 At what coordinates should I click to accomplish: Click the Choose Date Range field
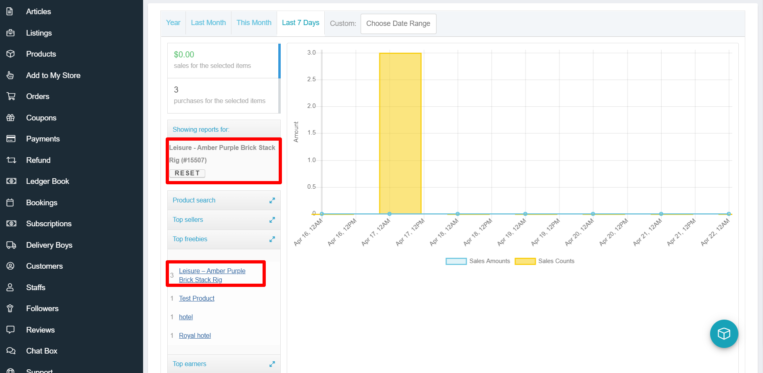tap(398, 23)
